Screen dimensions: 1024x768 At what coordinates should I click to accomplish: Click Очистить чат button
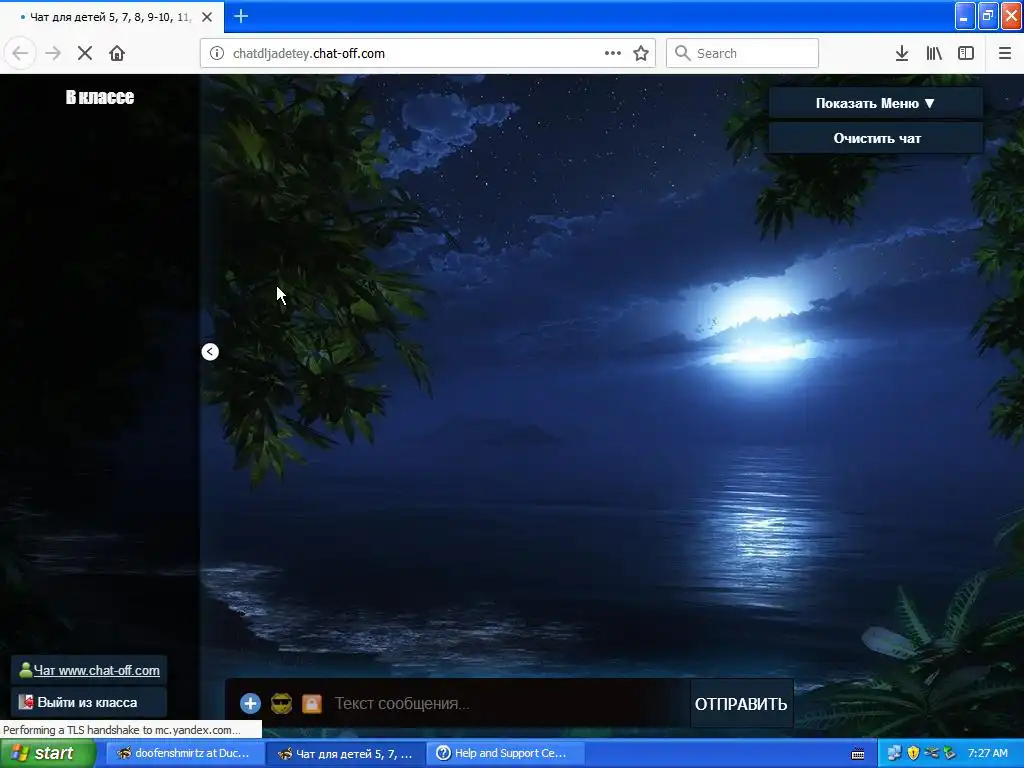click(x=875, y=138)
